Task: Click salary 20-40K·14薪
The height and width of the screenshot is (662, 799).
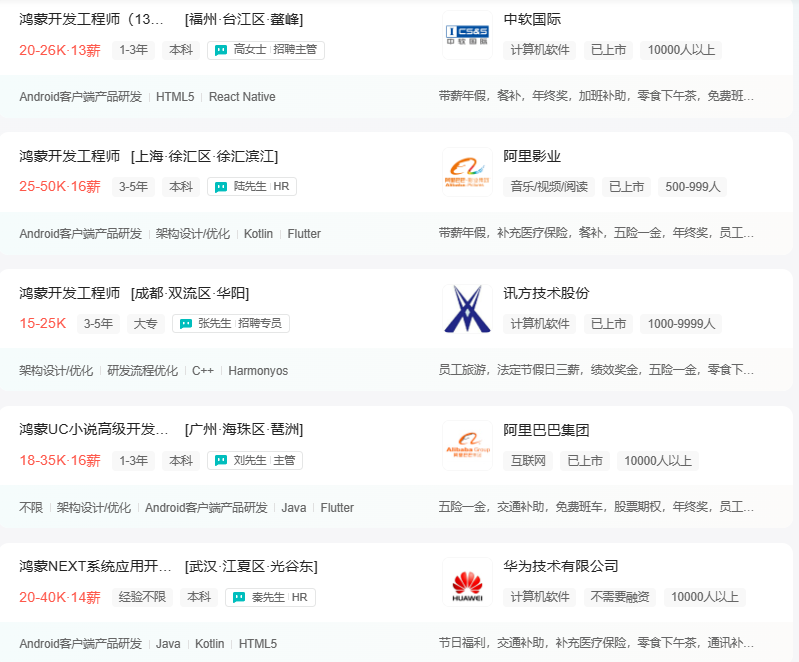Action: (60, 597)
